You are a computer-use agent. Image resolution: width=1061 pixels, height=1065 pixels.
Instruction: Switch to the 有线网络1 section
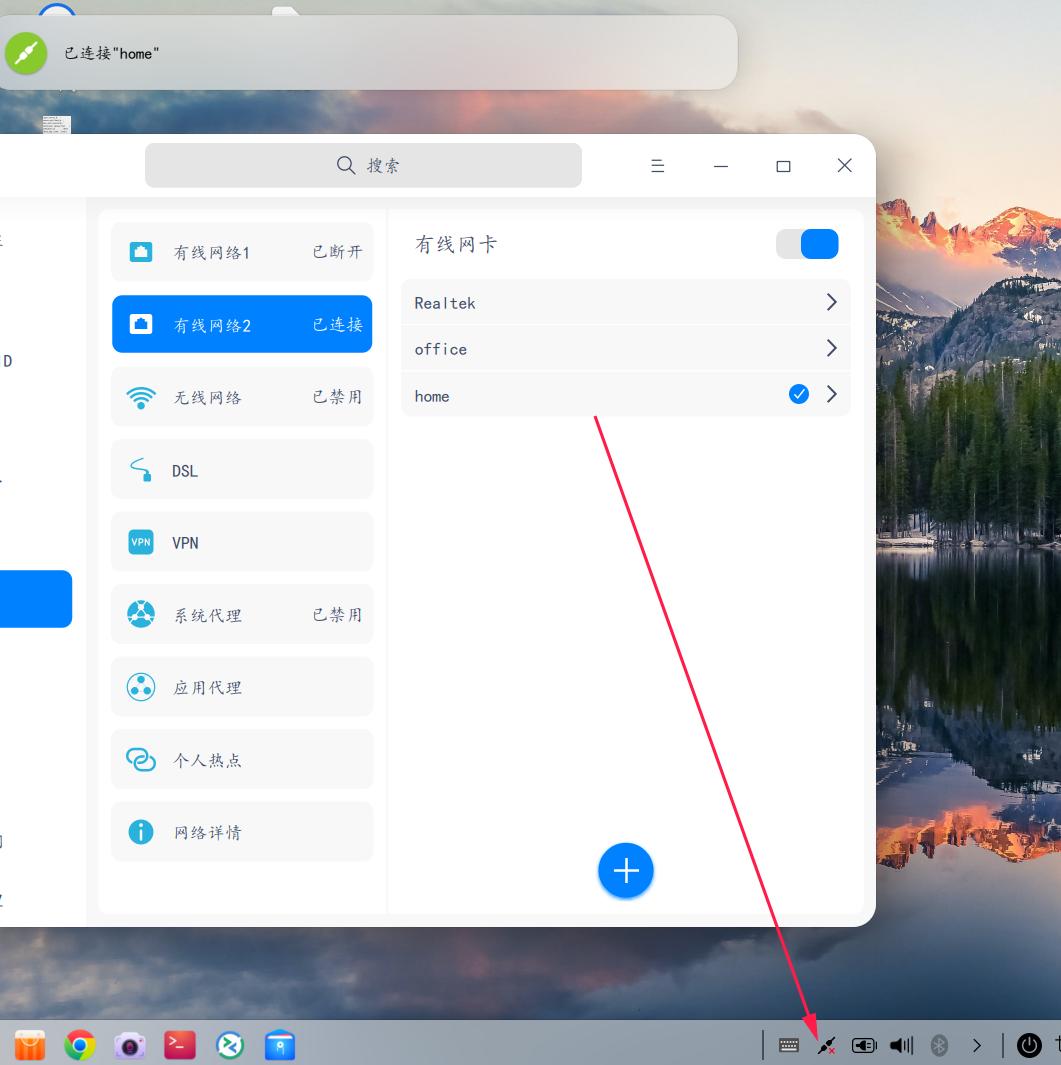pos(242,251)
